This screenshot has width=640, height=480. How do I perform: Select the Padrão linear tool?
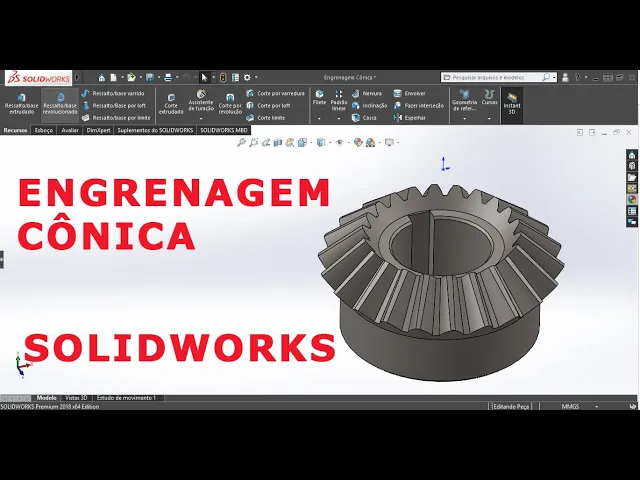tap(339, 100)
